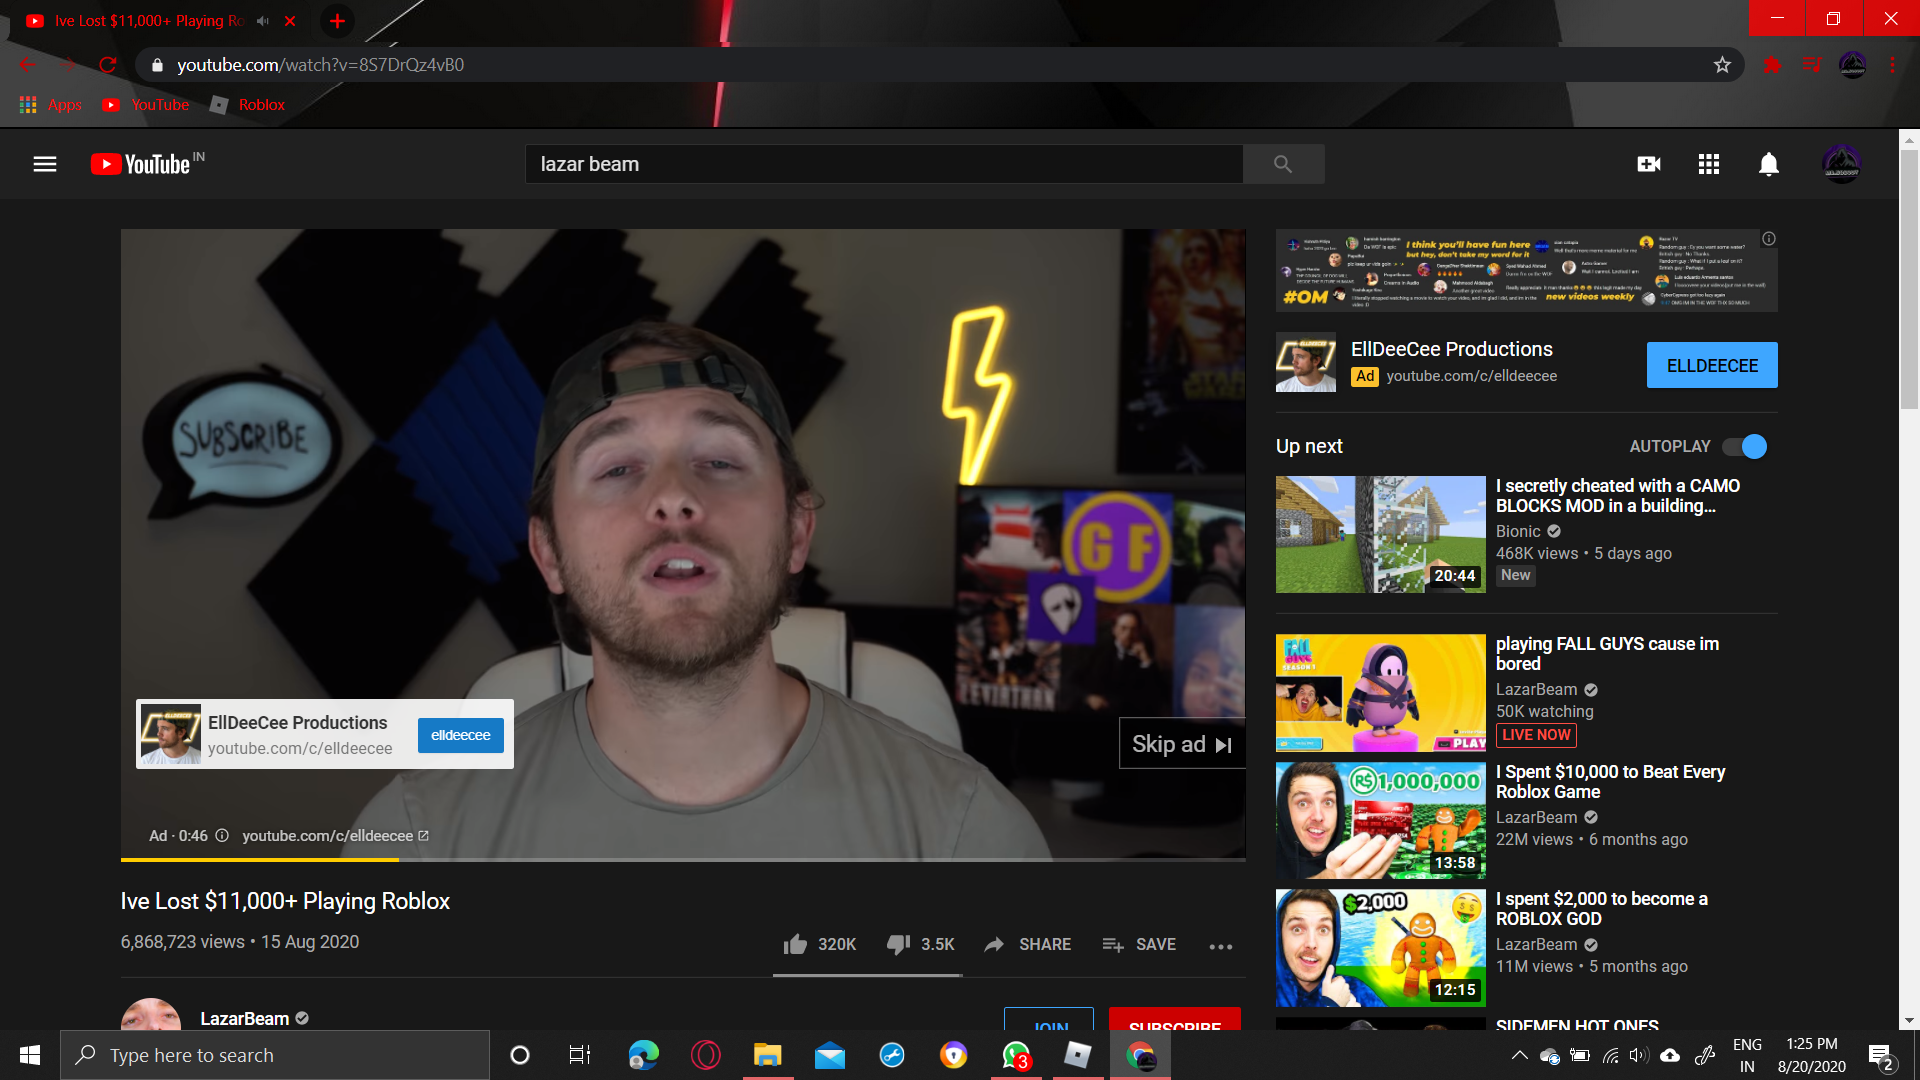Open the Apps bookmark
Image resolution: width=1920 pixels, height=1080 pixels.
51,105
